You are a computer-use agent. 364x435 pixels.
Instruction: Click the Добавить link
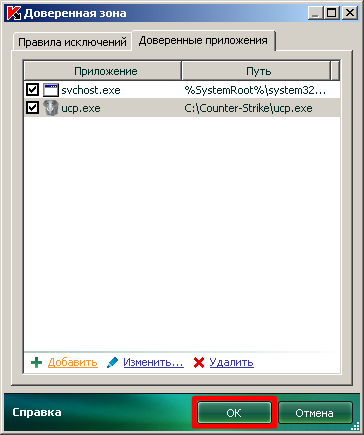[x=73, y=362]
